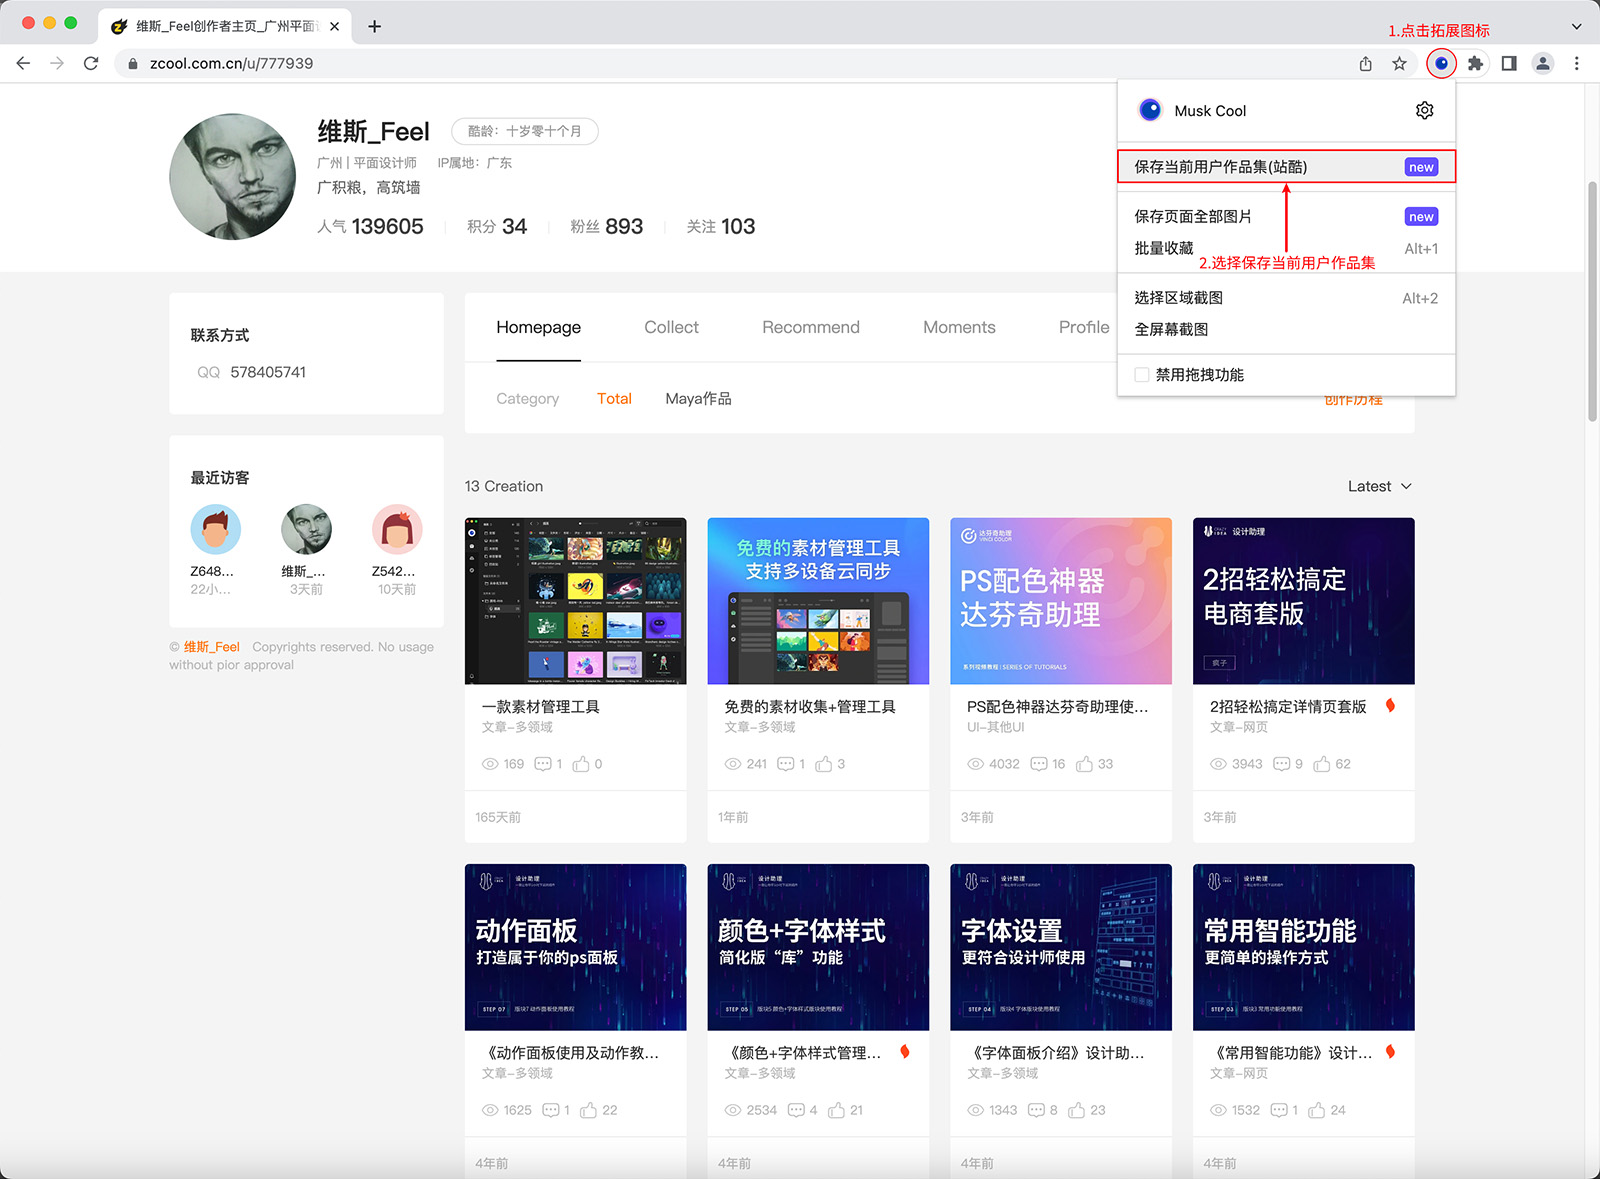
Task: Filter by Maya作品 category
Action: (698, 398)
